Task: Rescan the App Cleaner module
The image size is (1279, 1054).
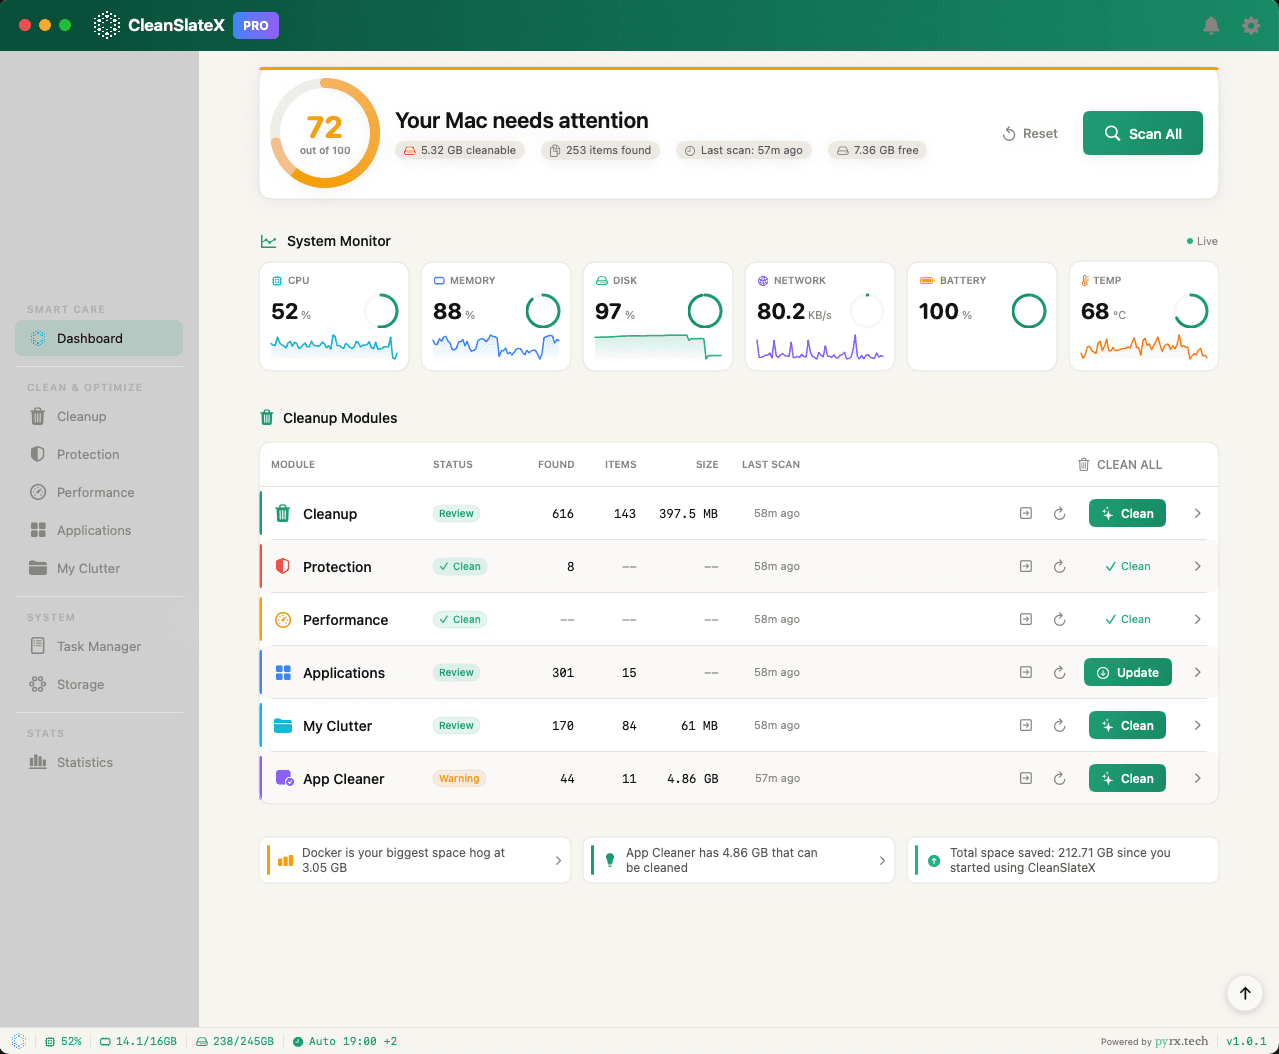Action: [1059, 779]
